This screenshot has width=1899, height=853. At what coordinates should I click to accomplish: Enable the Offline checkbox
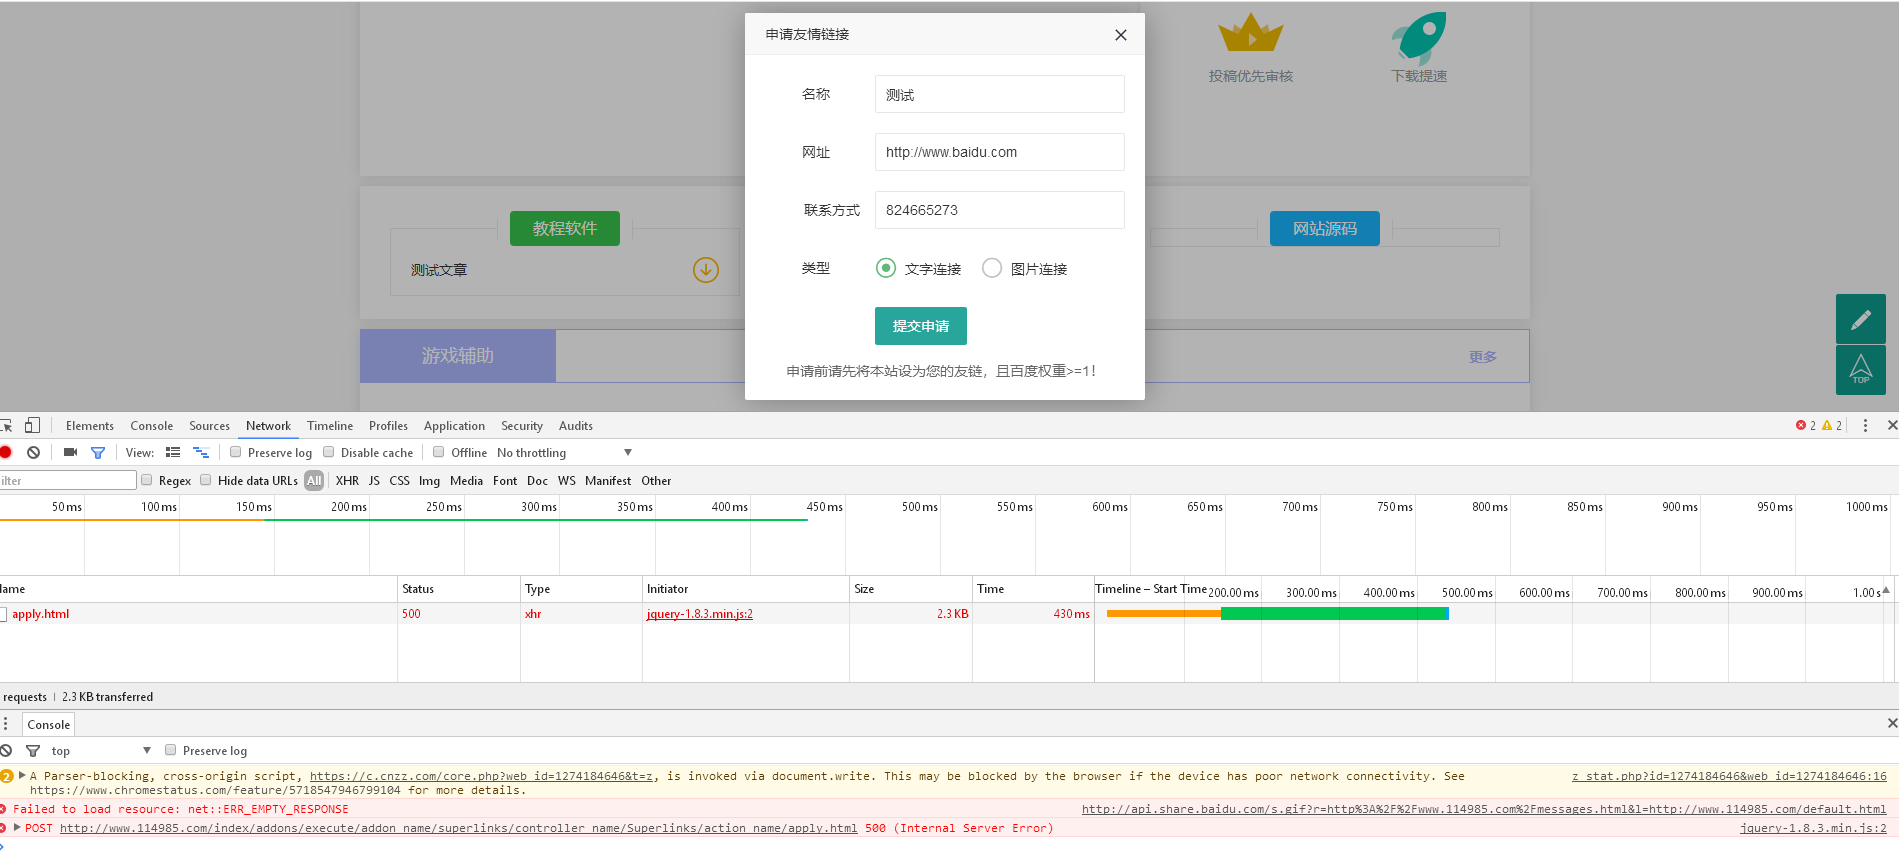(439, 452)
